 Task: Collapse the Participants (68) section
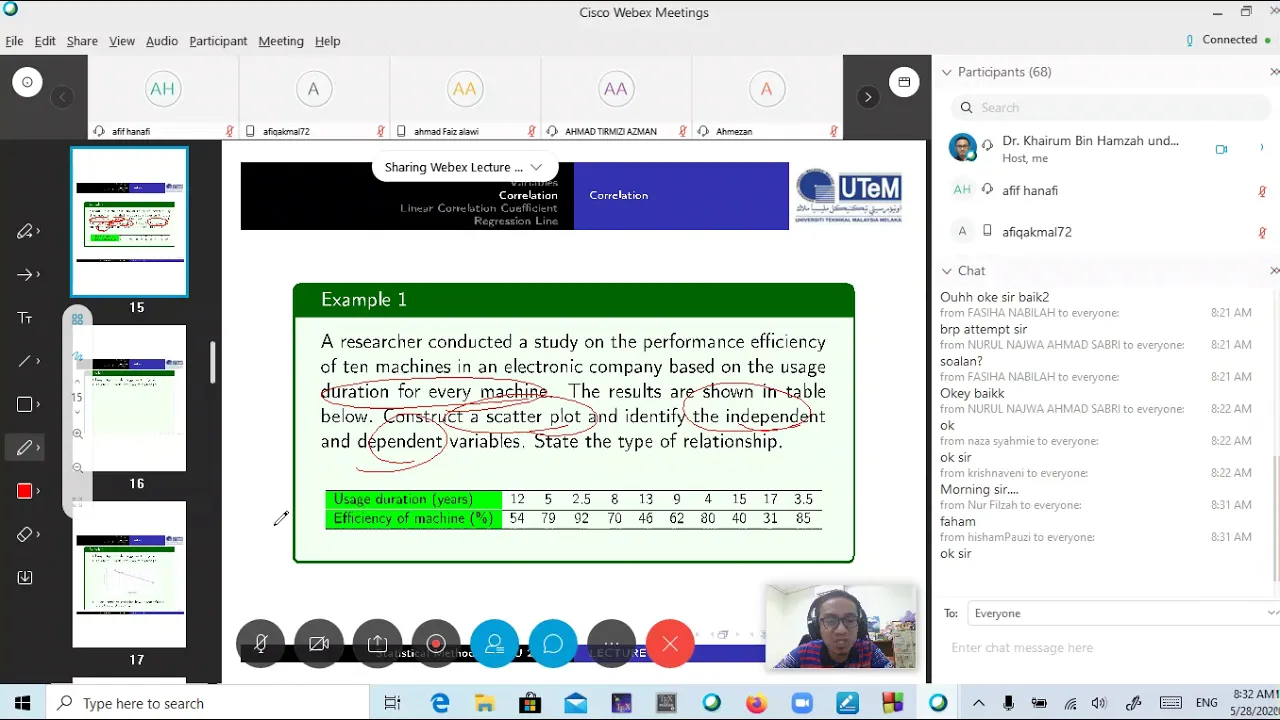tap(947, 72)
